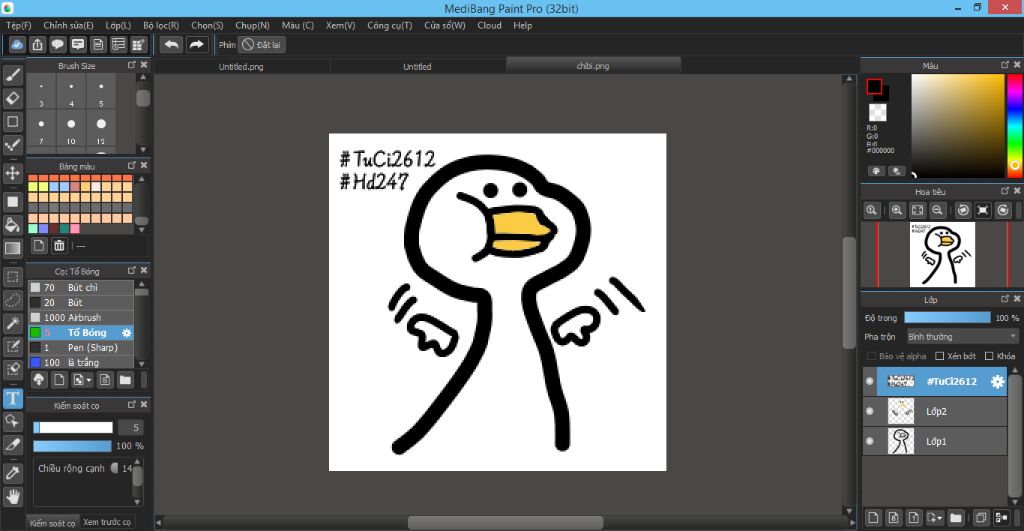Screen dimensions: 1024x531
Task: Undock the Lớp panel
Action: [x=1005, y=298]
